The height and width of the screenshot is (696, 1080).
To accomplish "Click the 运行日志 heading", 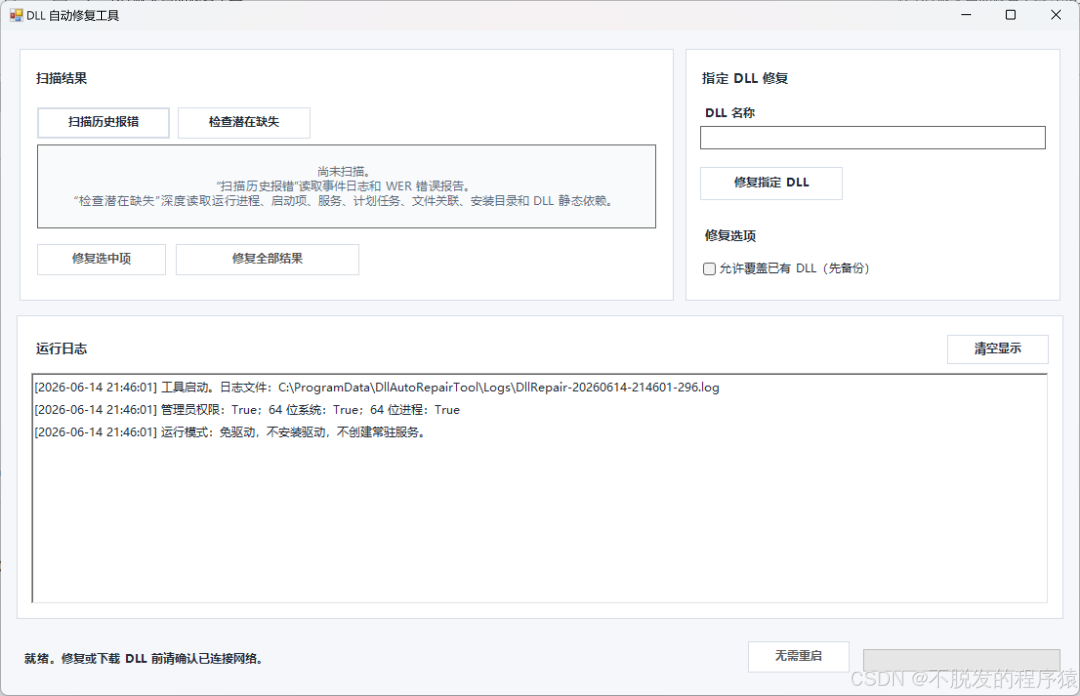I will (x=62, y=349).
